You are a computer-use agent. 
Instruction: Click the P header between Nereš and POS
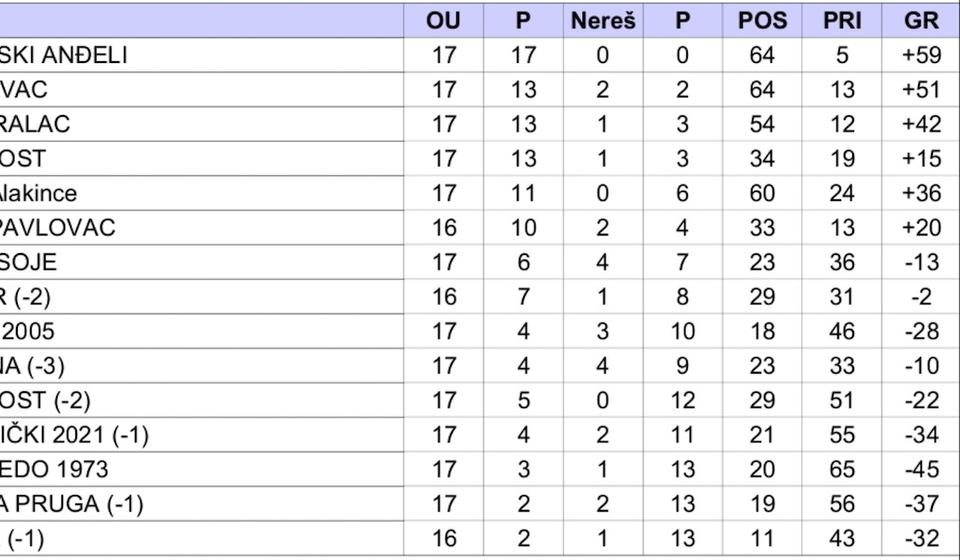pyautogui.click(x=682, y=20)
